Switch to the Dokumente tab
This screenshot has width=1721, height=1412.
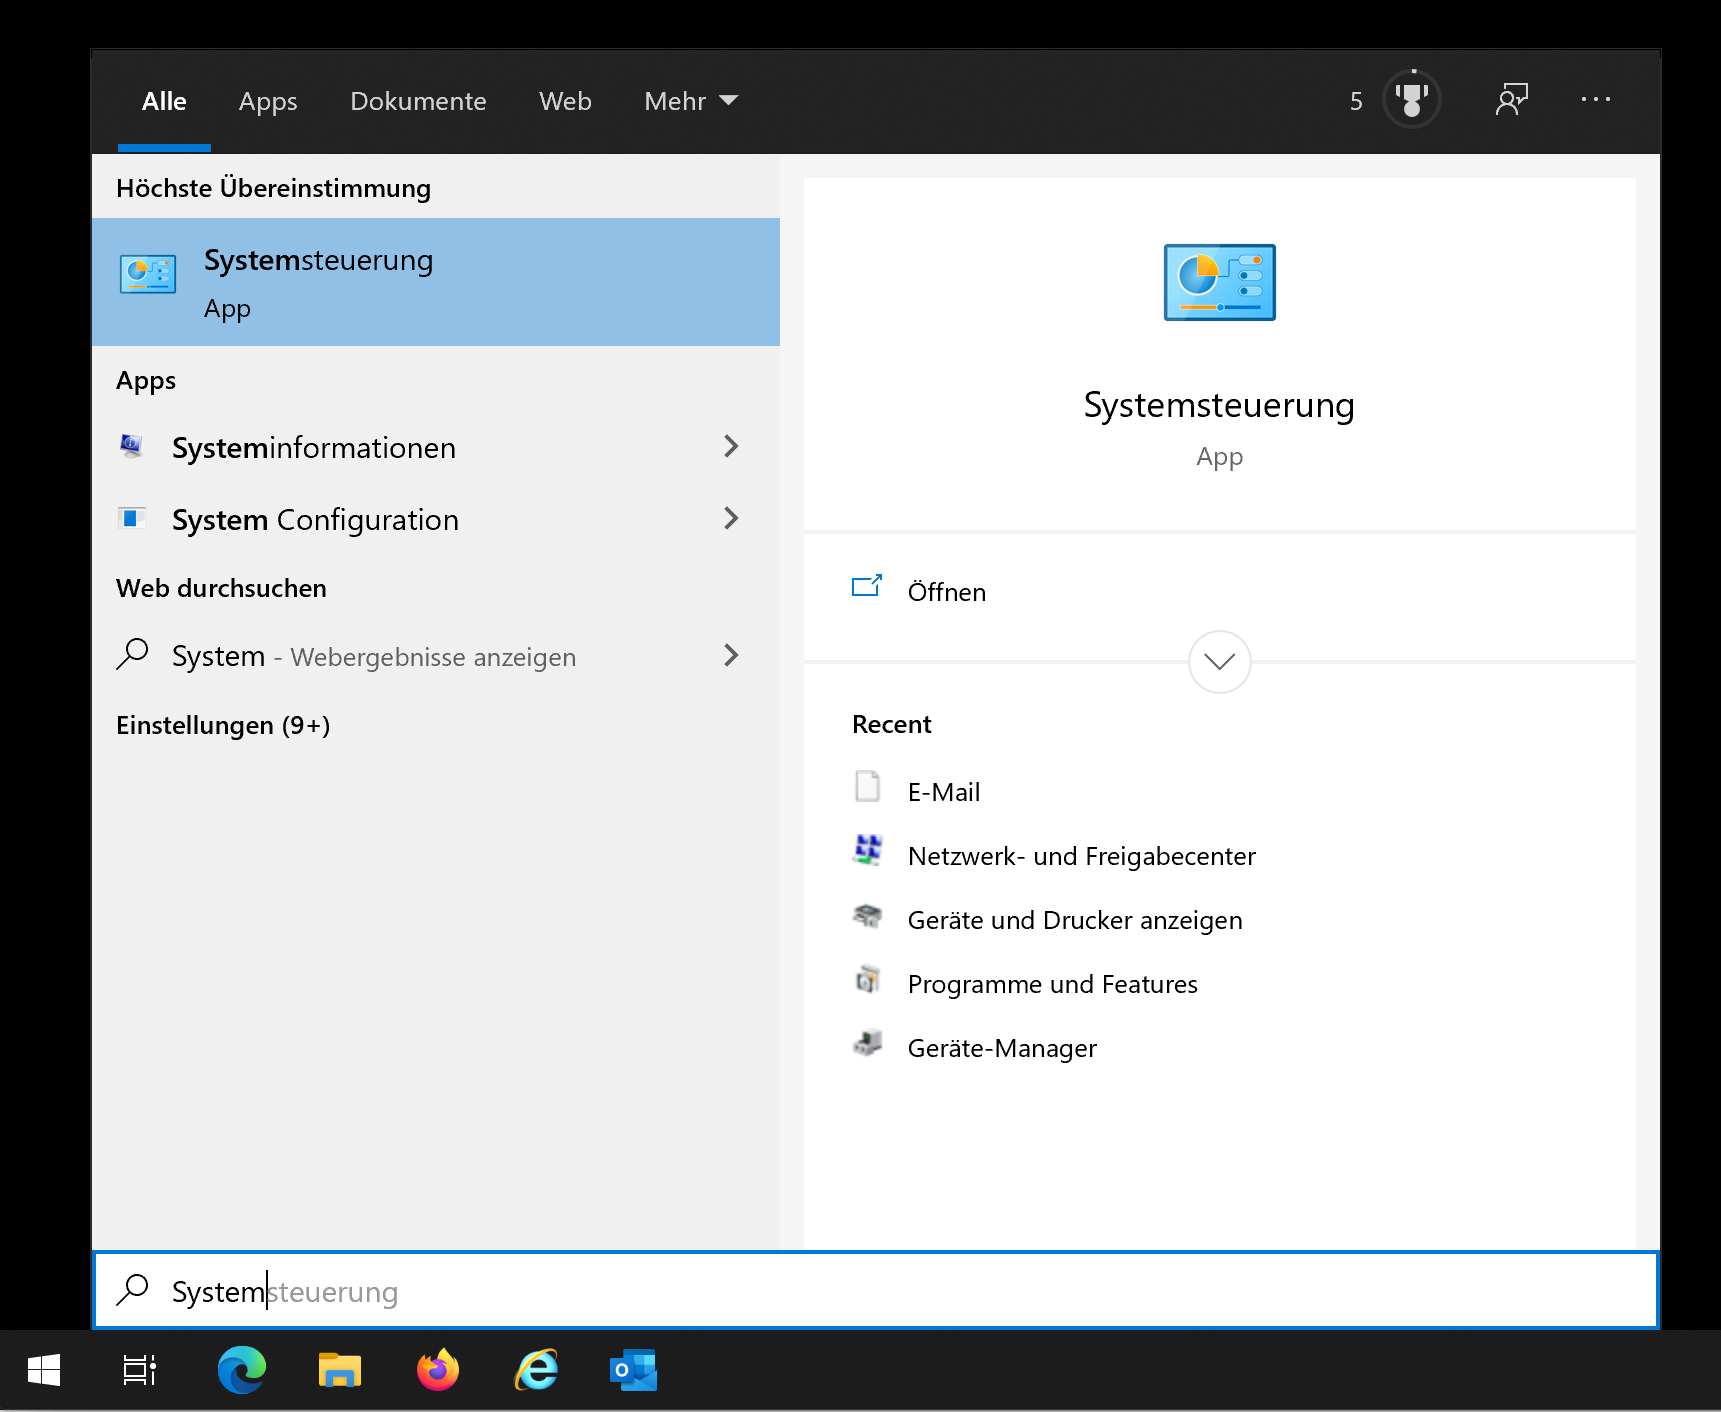click(x=418, y=101)
